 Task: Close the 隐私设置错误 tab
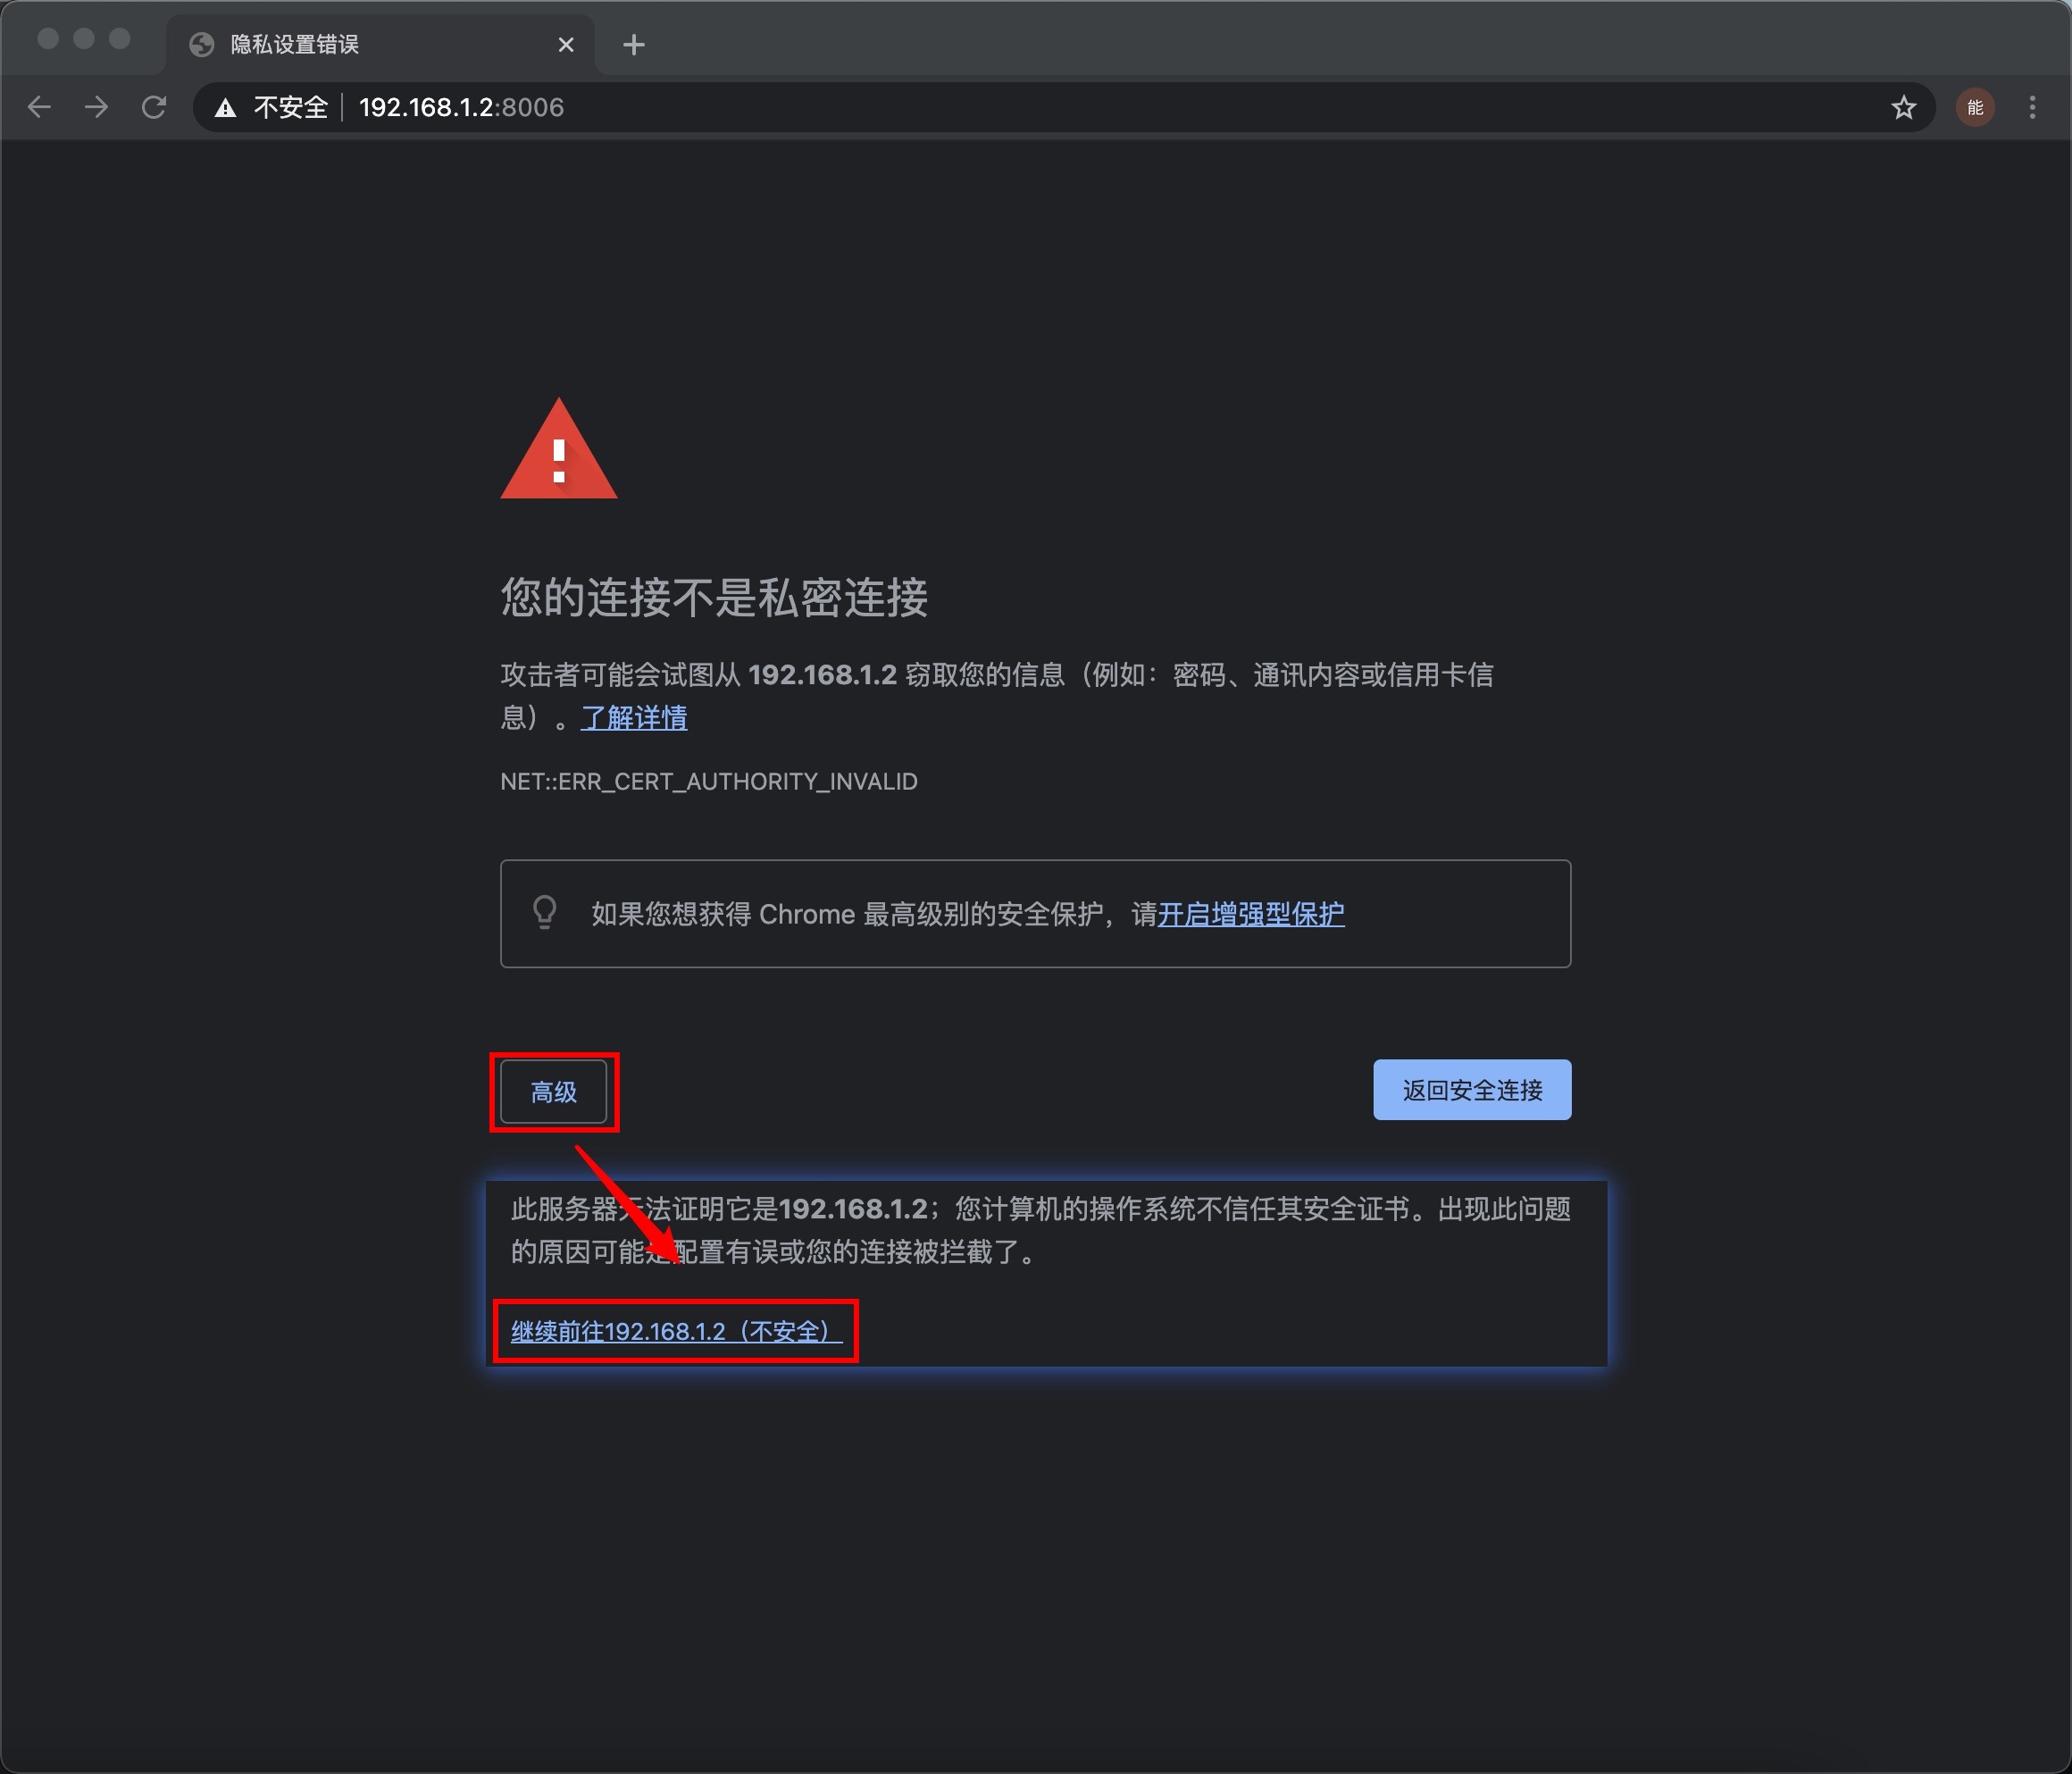[566, 44]
